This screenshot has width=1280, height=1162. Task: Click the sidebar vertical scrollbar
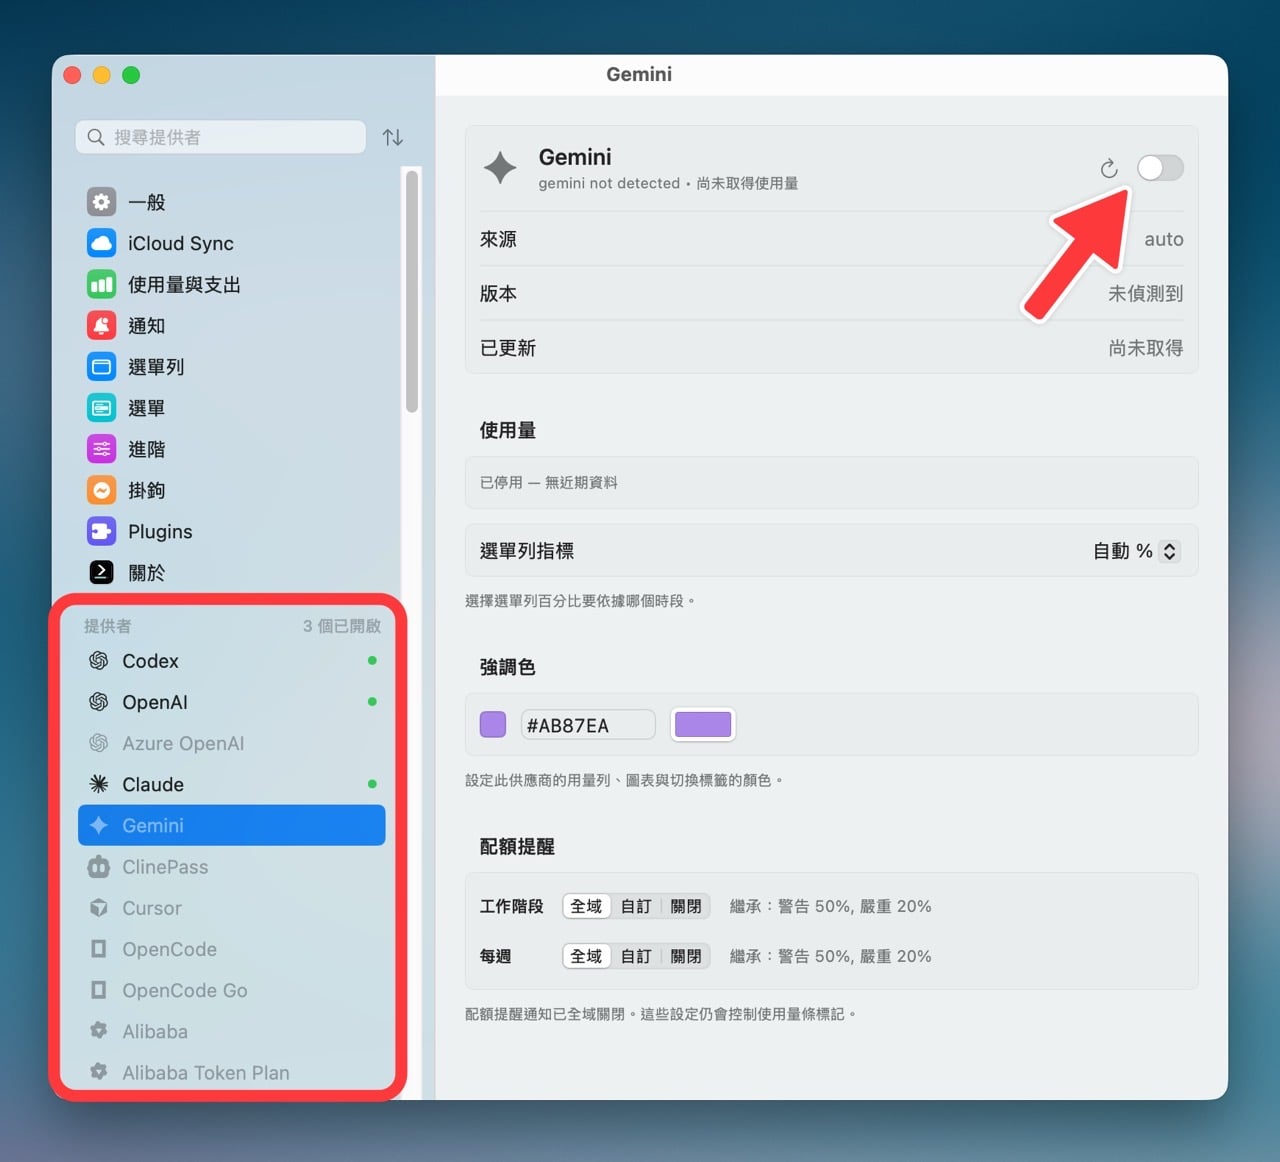[x=411, y=291]
